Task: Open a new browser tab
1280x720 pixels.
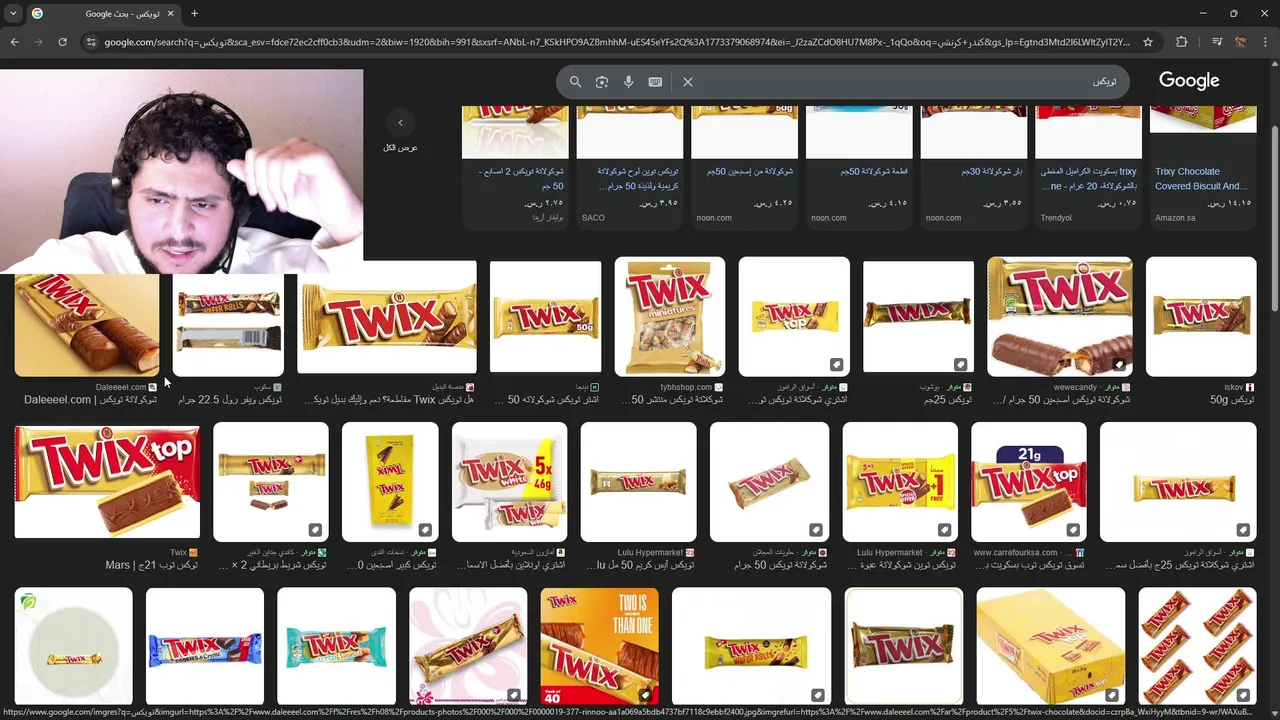Action: pos(194,14)
